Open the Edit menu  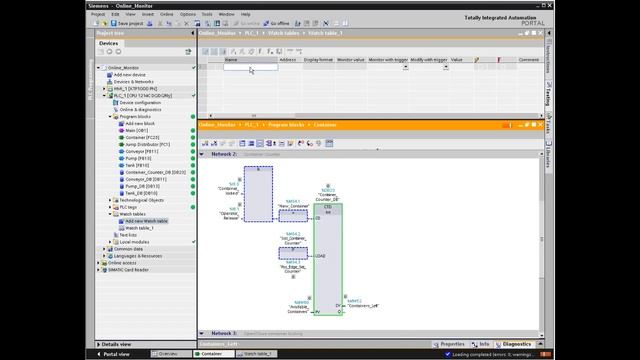(116, 14)
